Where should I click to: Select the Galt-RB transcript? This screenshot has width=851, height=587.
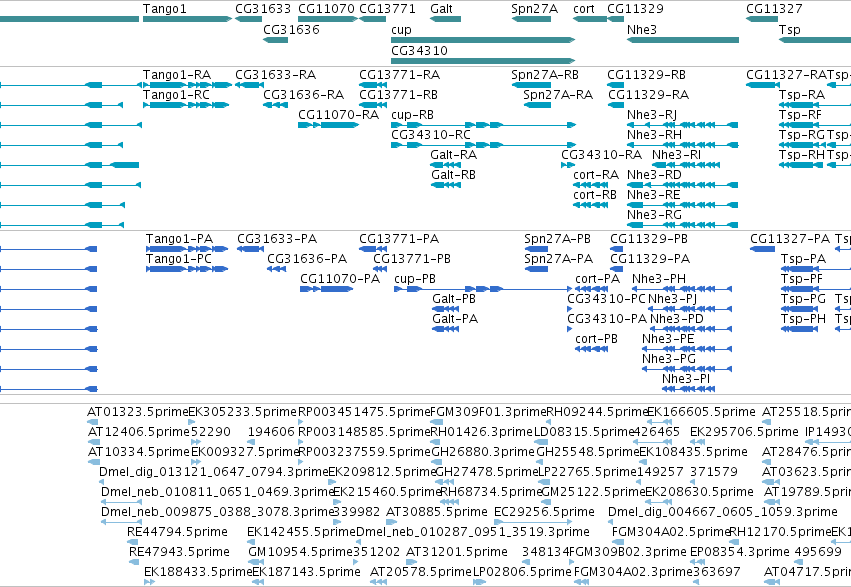pos(446,185)
